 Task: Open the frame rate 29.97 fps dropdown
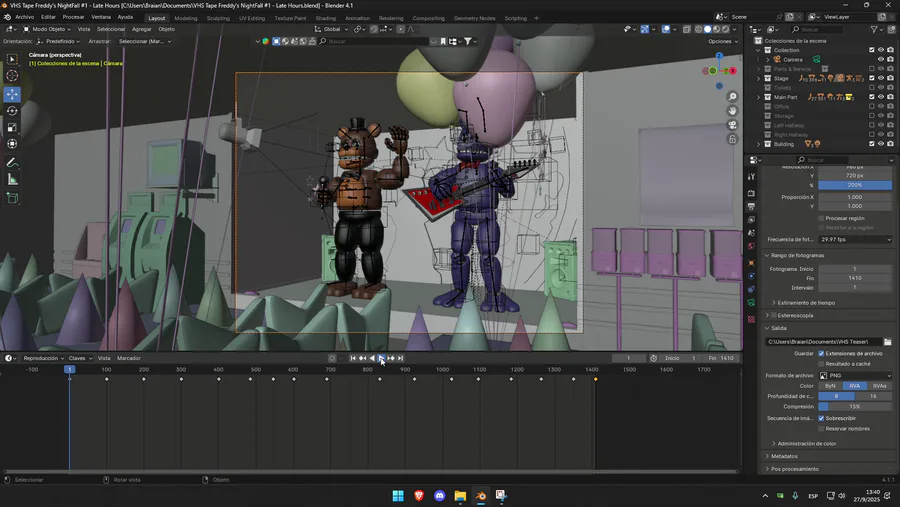click(855, 239)
